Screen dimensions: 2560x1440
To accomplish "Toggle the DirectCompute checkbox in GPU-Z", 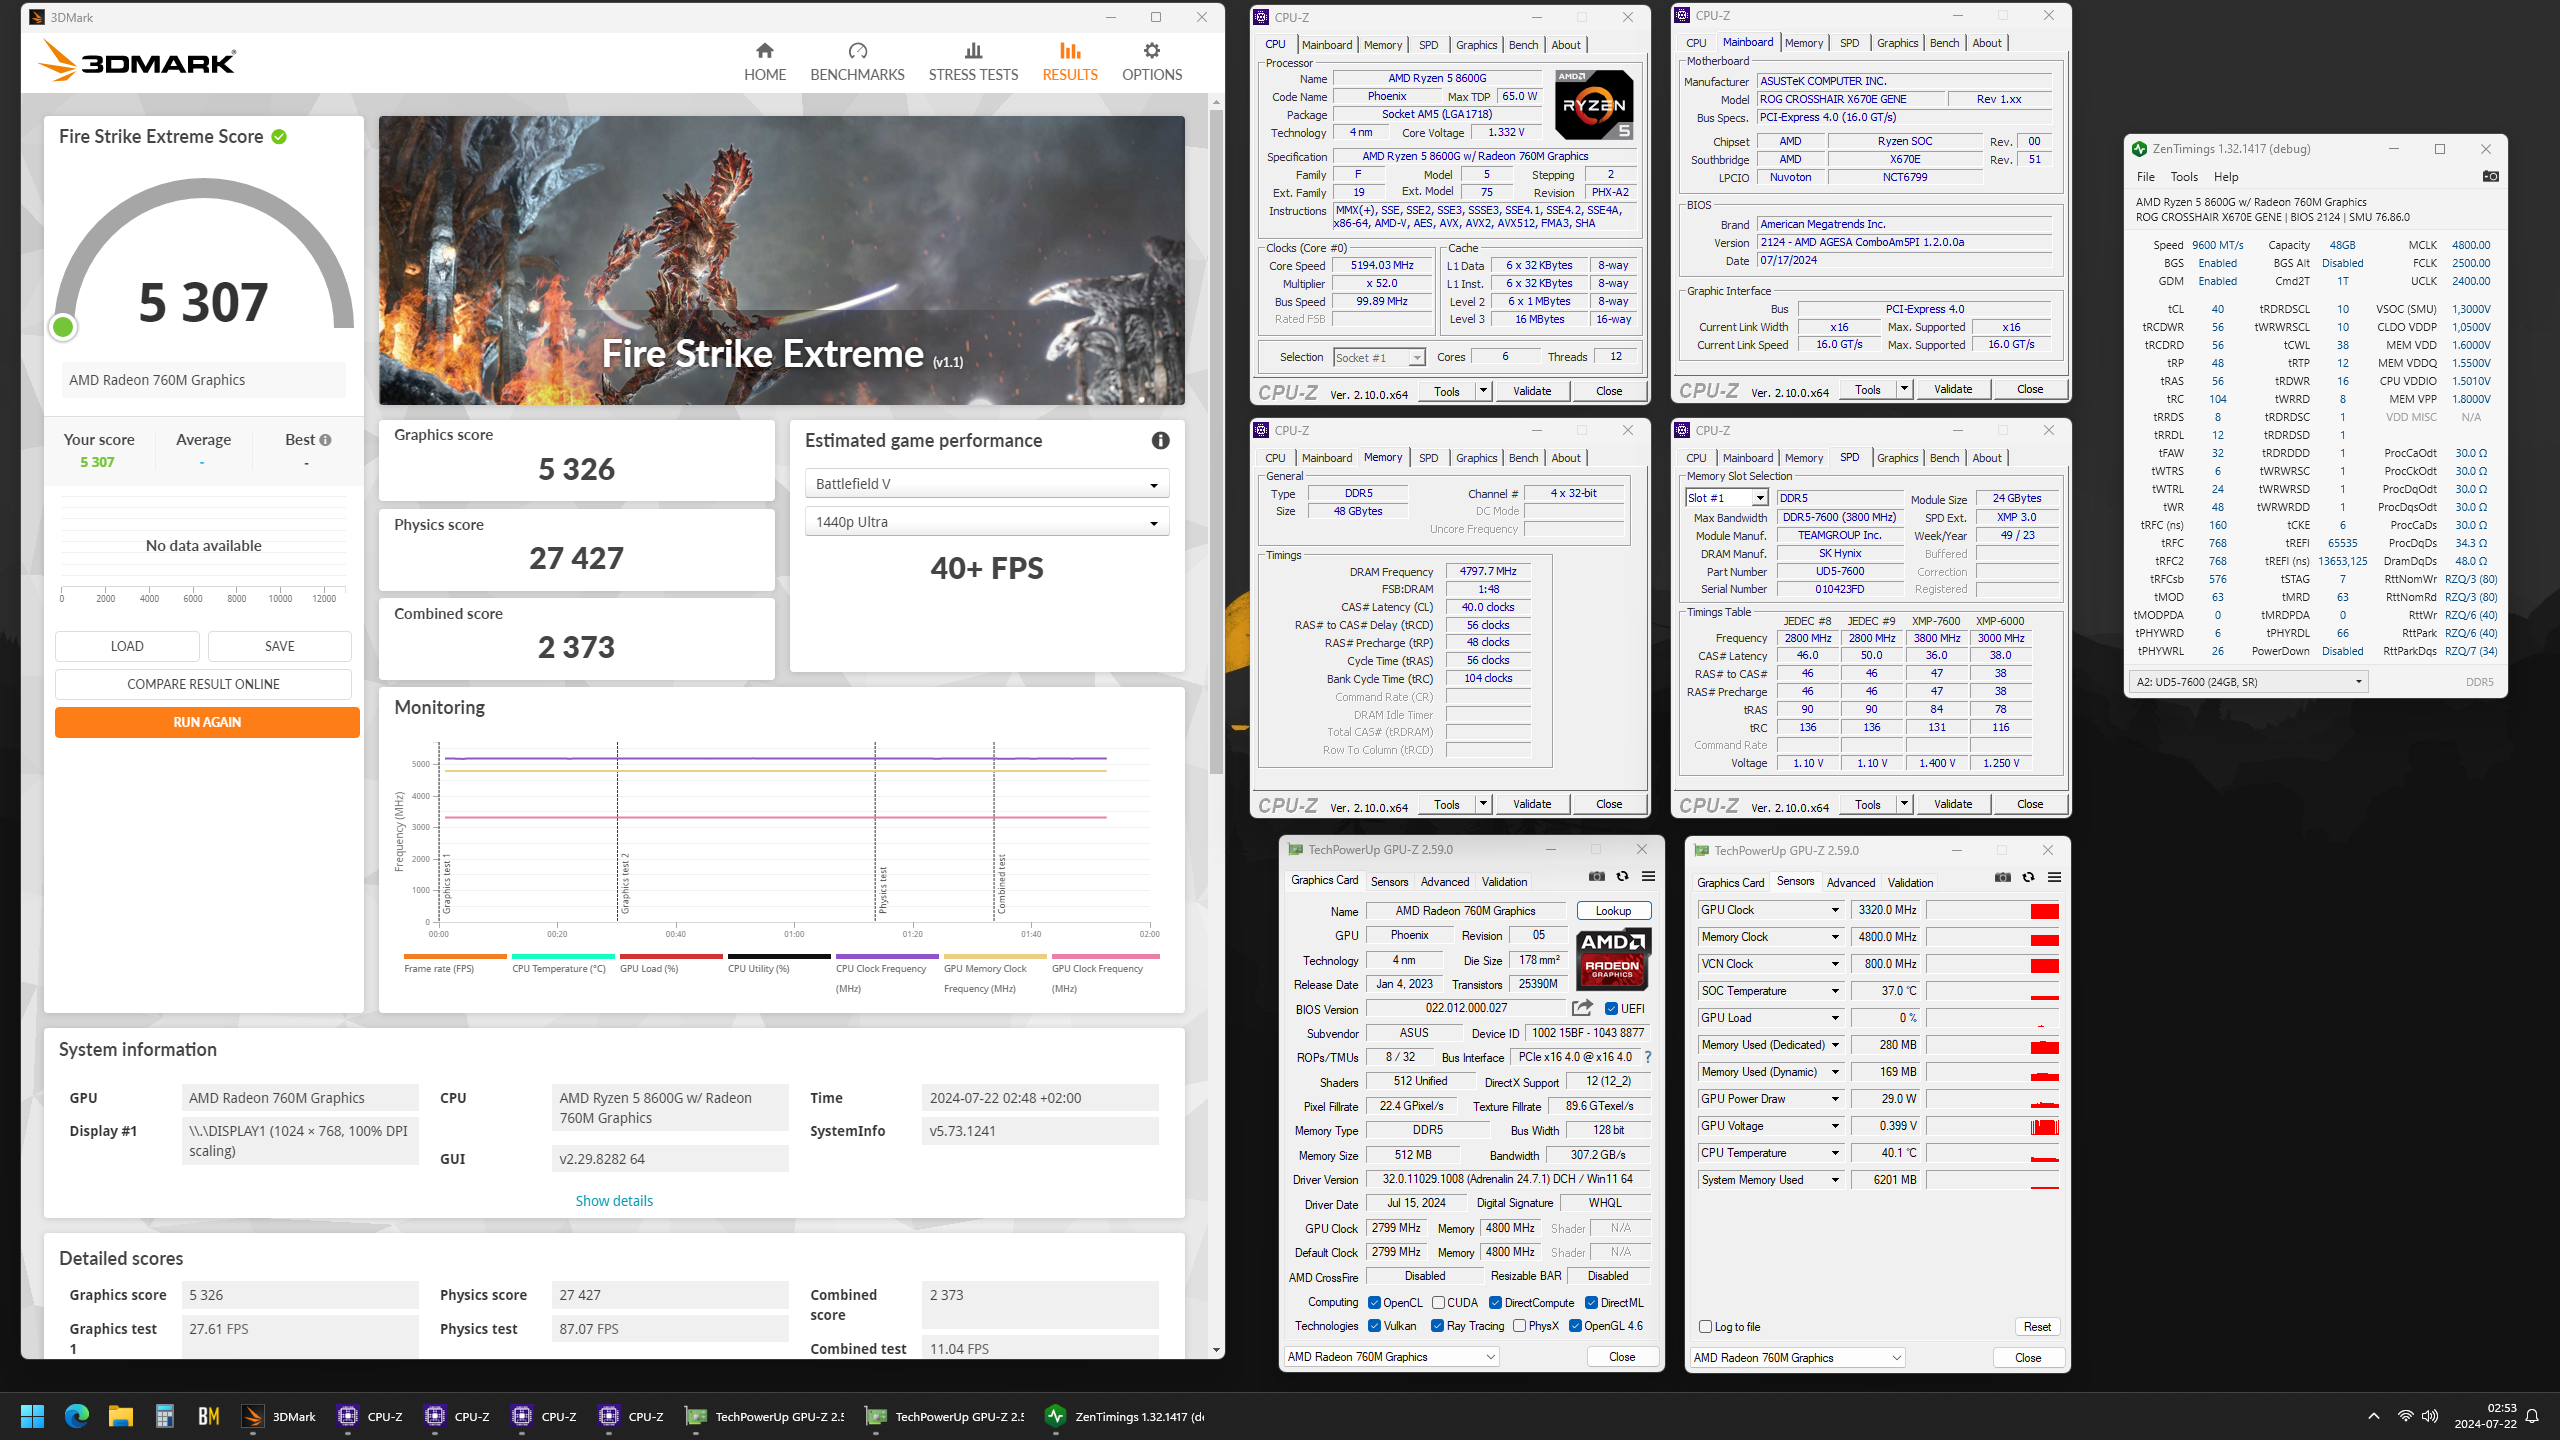I will click(x=1495, y=1302).
